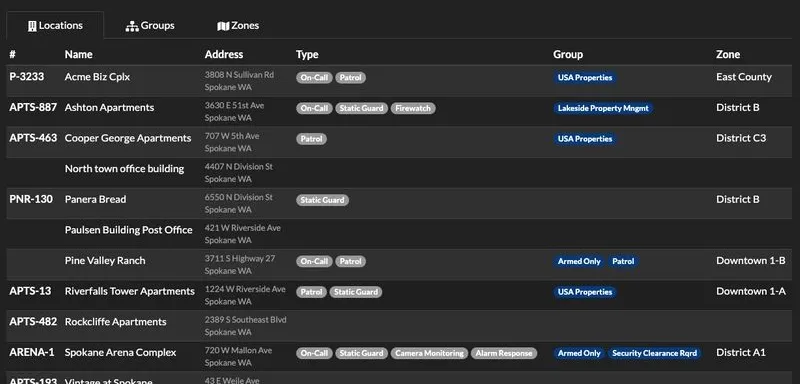Viewport: 800px width, 384px height.
Task: Click address 720 W Mallon Ave
Action: pos(238,350)
